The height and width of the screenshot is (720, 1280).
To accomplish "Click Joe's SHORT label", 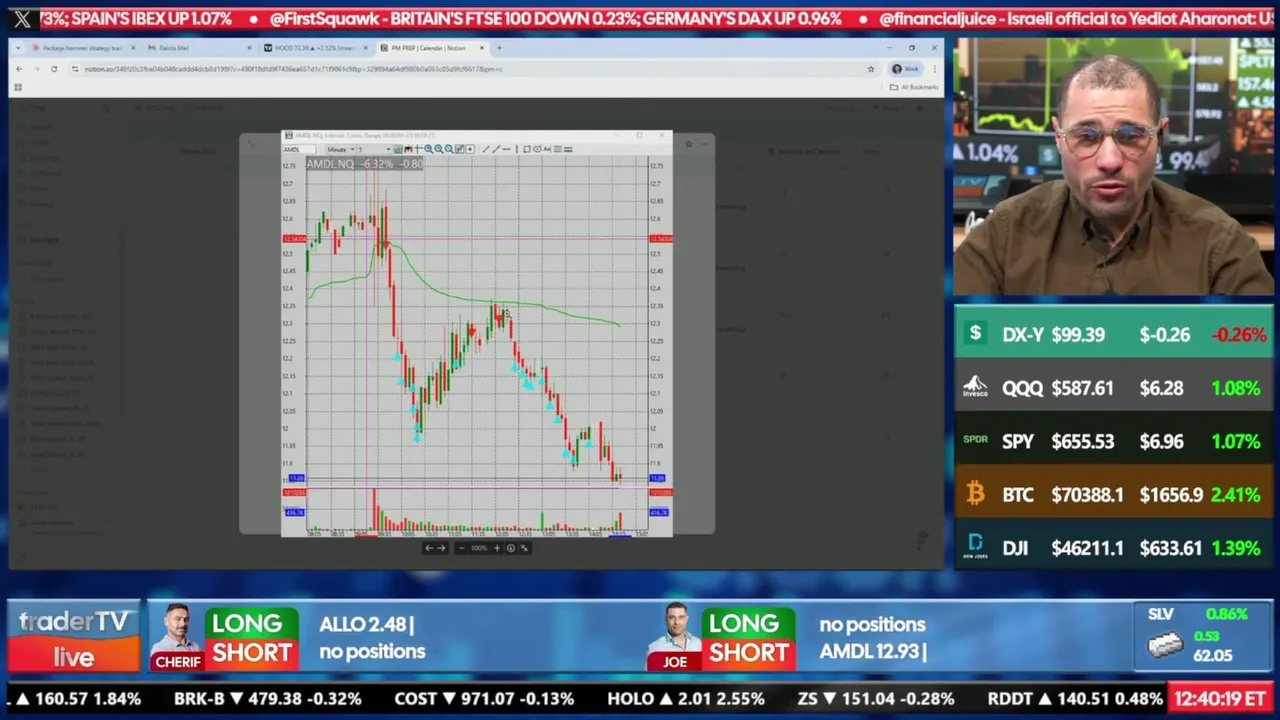I will [748, 652].
